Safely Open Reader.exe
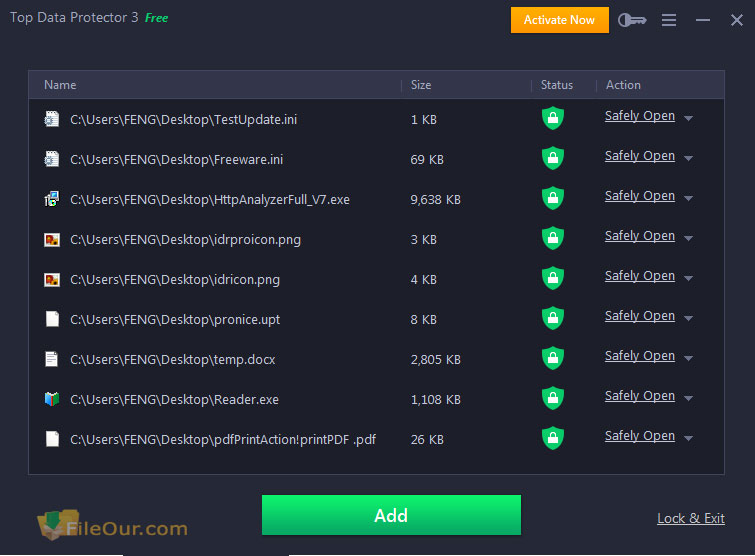 point(639,396)
